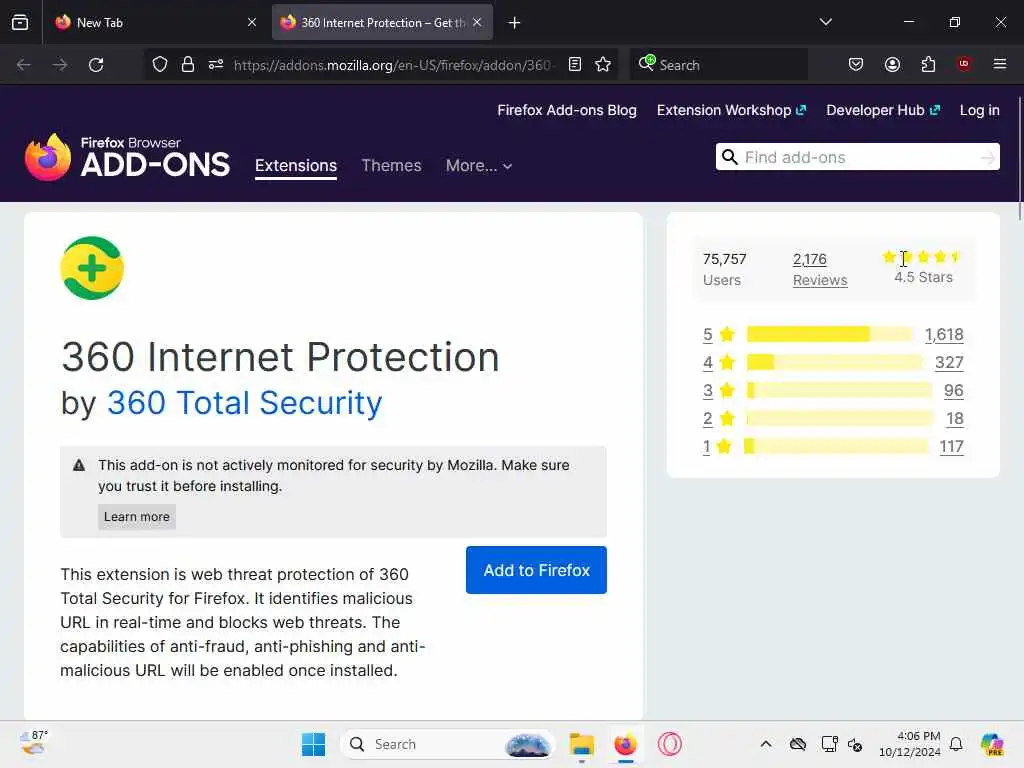Open the 360 Total Security author link
The image size is (1024, 768).
tap(244, 402)
